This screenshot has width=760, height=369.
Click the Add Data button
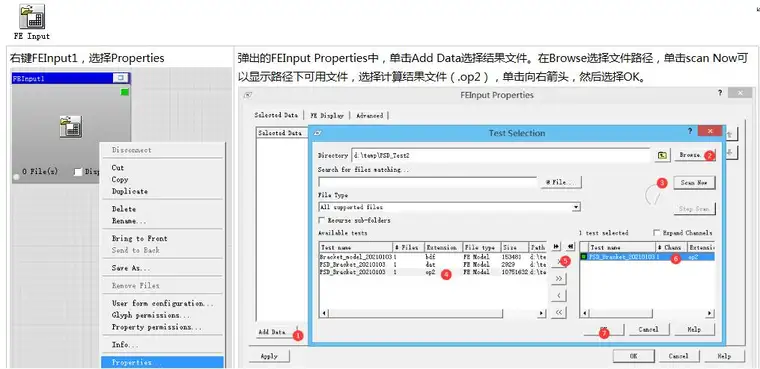pyautogui.click(x=277, y=332)
